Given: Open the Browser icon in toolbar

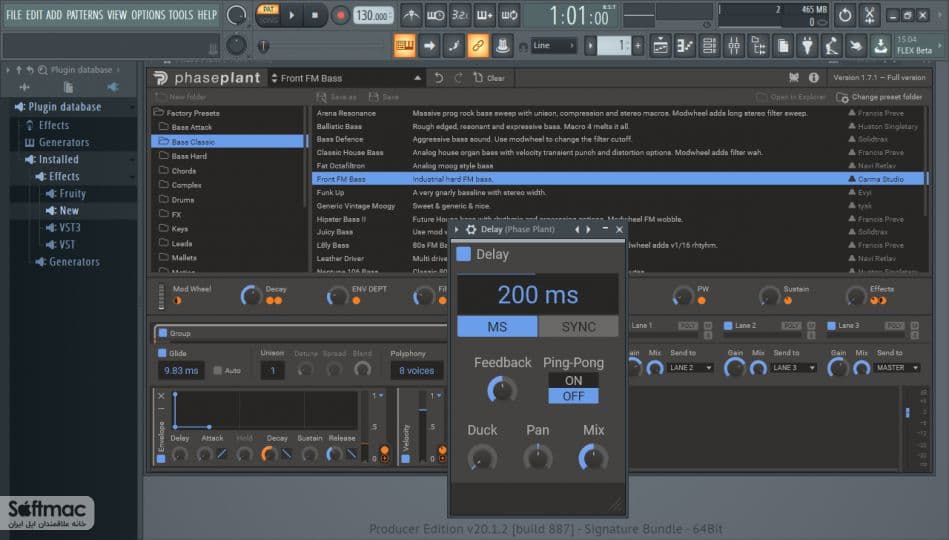Looking at the screenshot, I should pyautogui.click(x=758, y=45).
